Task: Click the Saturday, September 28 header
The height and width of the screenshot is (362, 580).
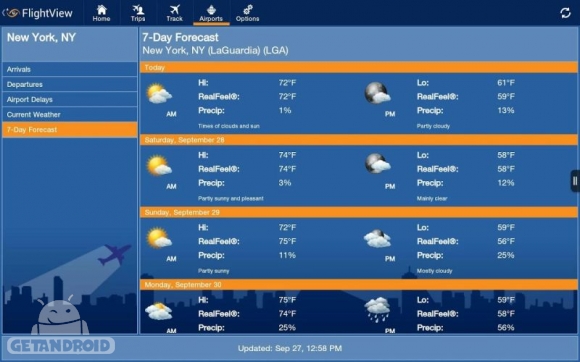Action: (359, 140)
